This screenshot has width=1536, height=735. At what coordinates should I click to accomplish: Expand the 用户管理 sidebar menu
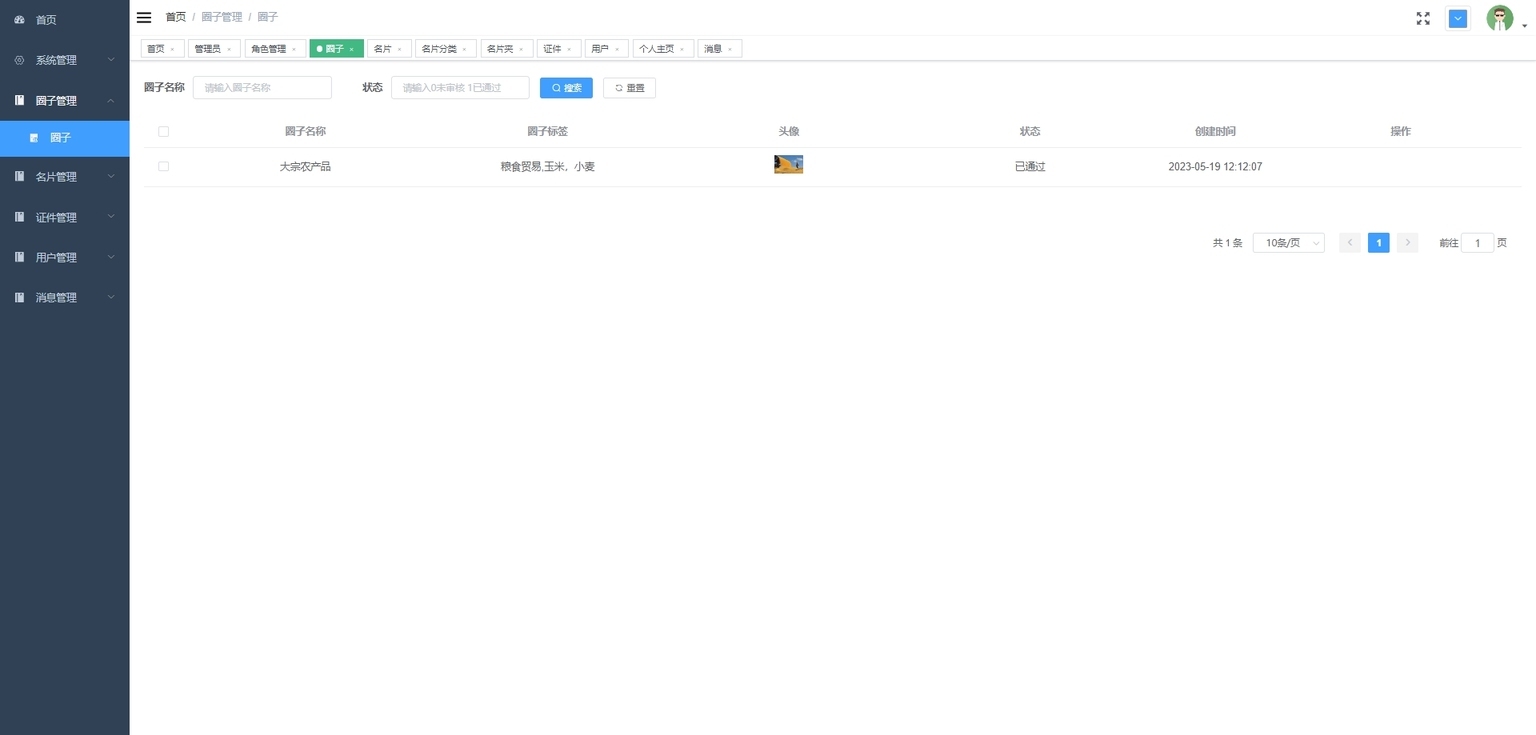[65, 257]
